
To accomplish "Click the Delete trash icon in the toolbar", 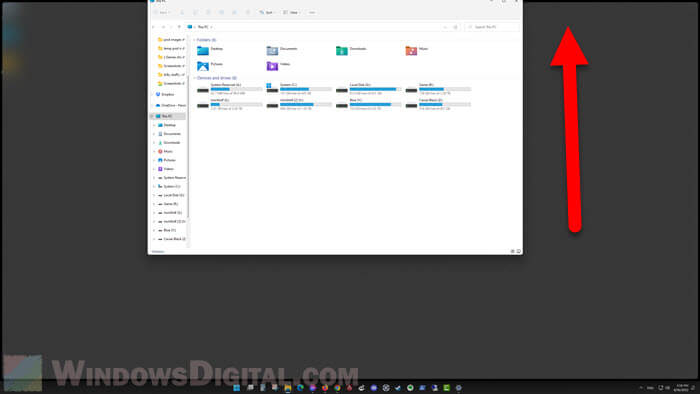I will coord(248,12).
